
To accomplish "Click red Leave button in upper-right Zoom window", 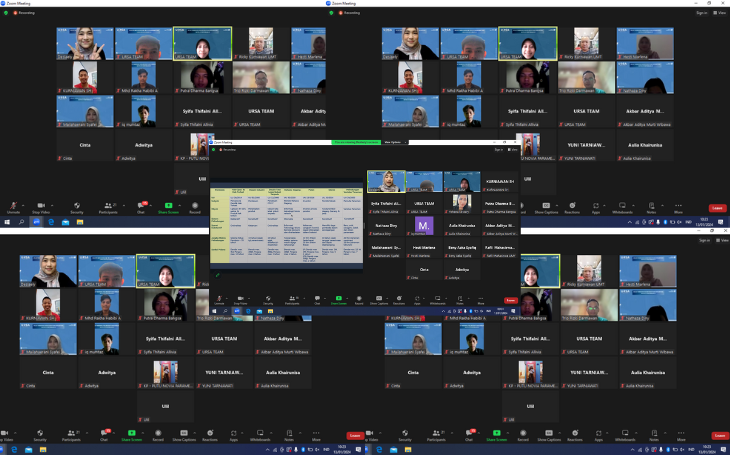I will [x=716, y=208].
